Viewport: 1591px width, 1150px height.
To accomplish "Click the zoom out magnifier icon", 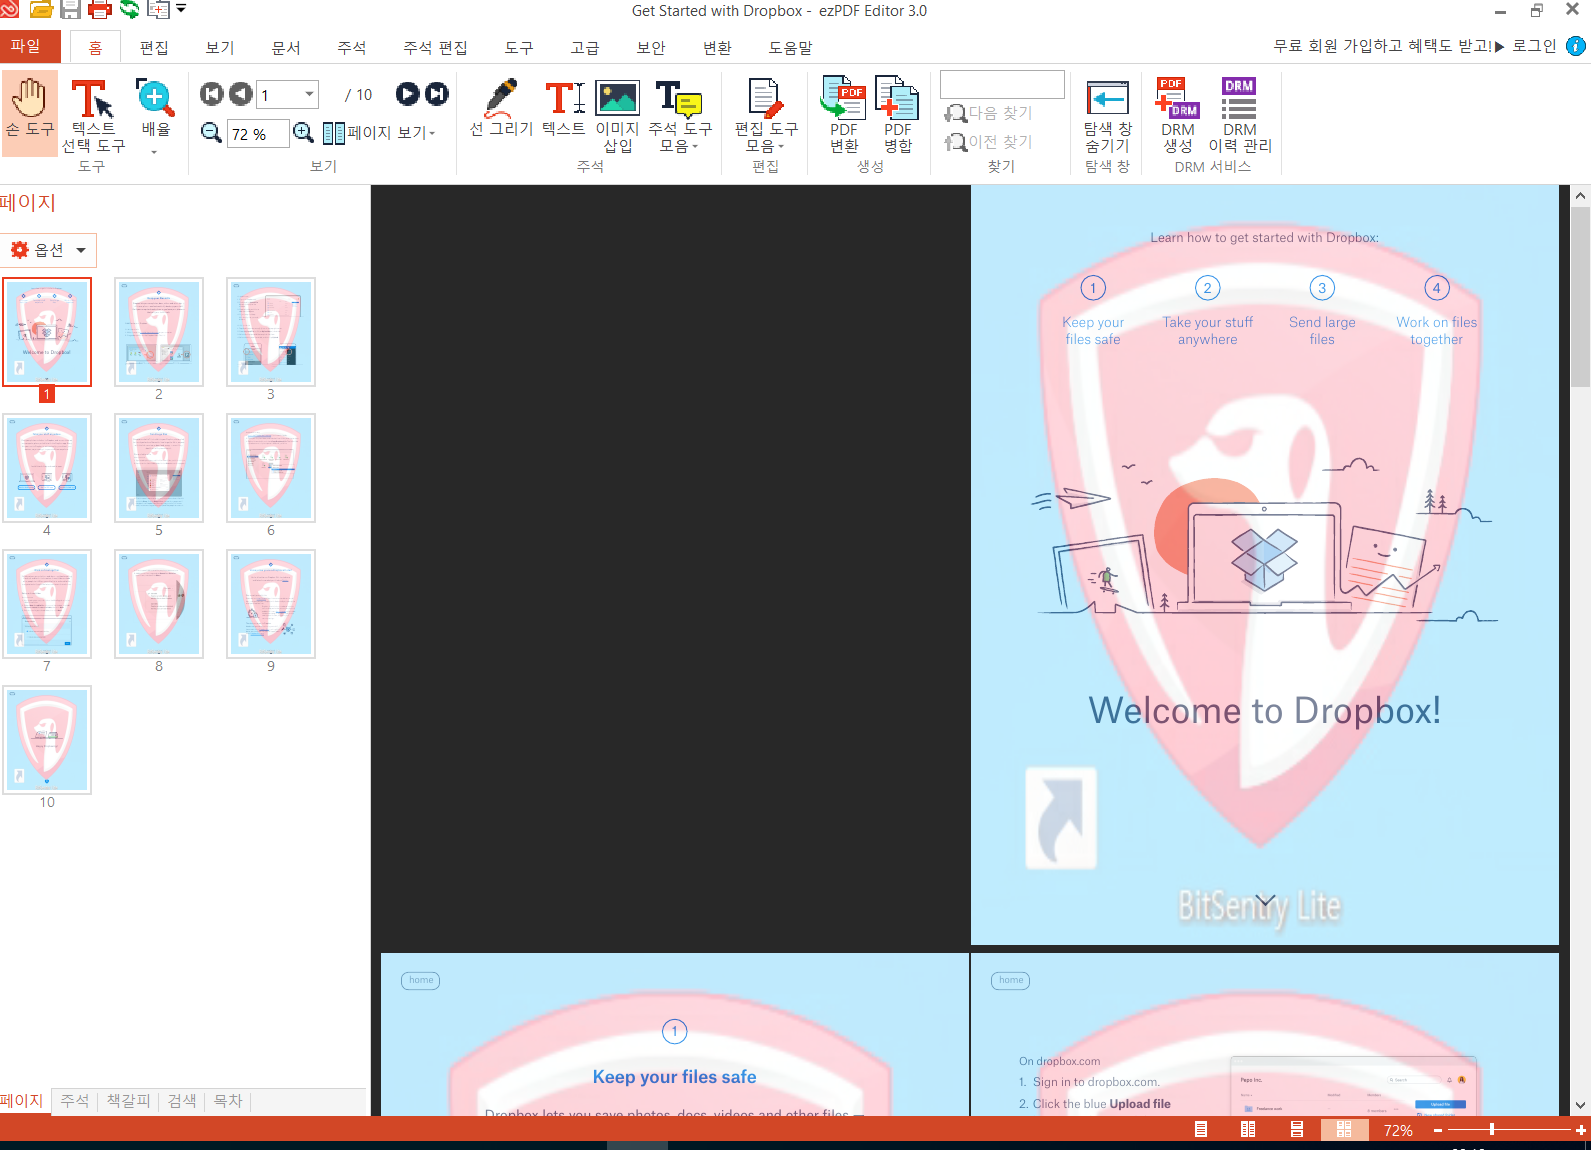I will pyautogui.click(x=211, y=133).
